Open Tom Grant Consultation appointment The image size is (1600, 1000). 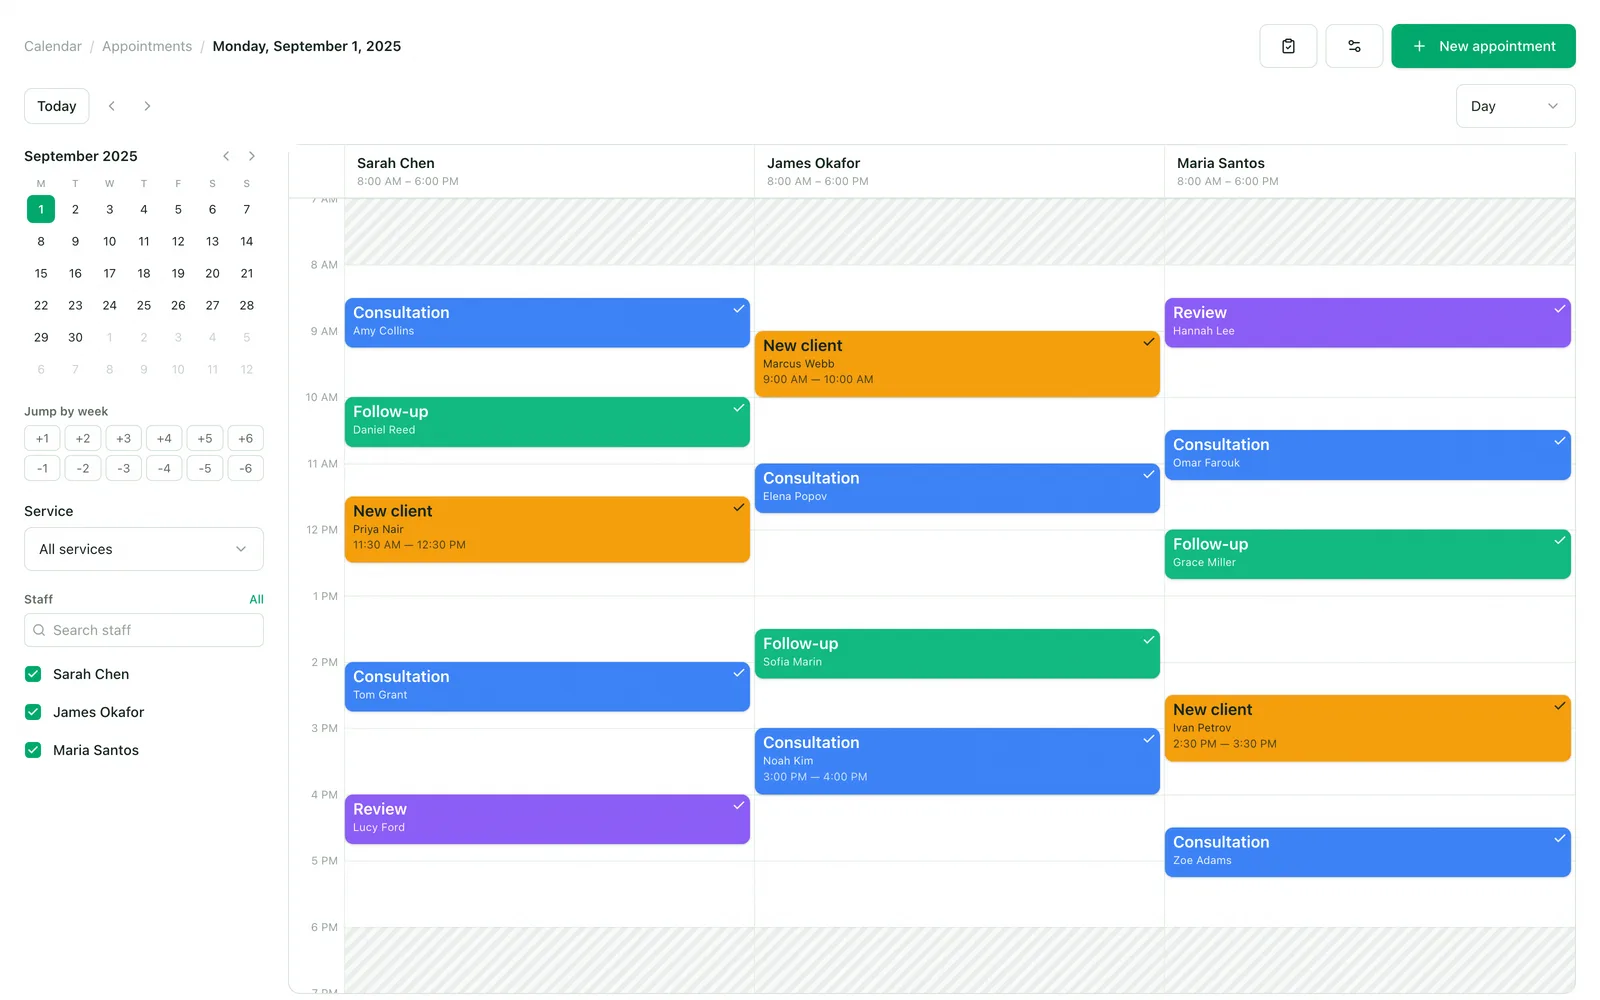coord(547,687)
